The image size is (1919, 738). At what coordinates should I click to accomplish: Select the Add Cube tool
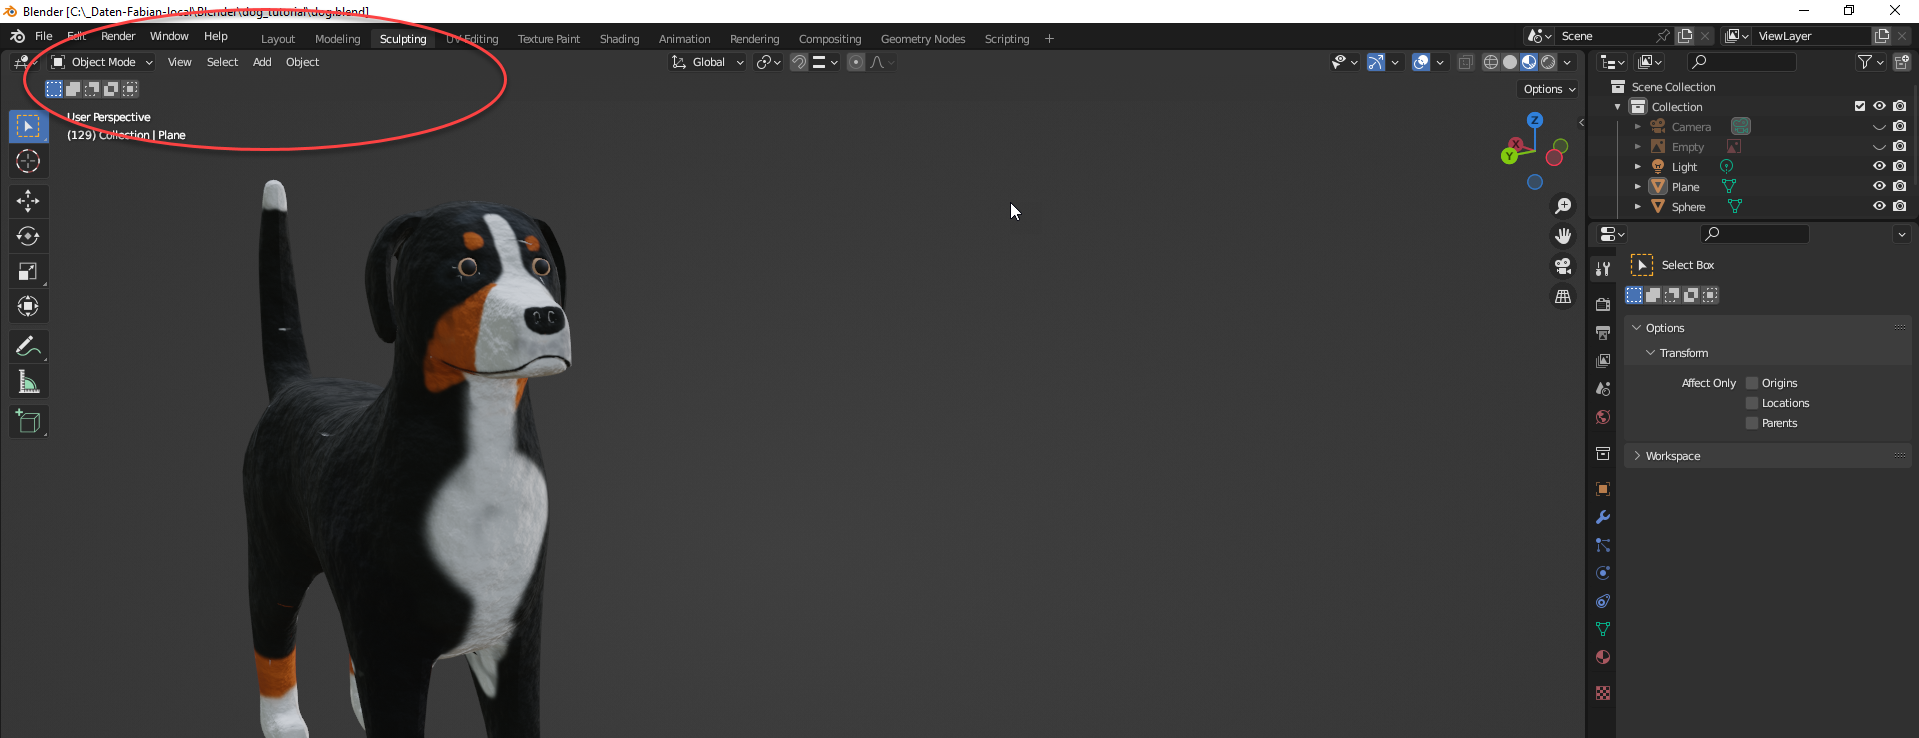(28, 422)
